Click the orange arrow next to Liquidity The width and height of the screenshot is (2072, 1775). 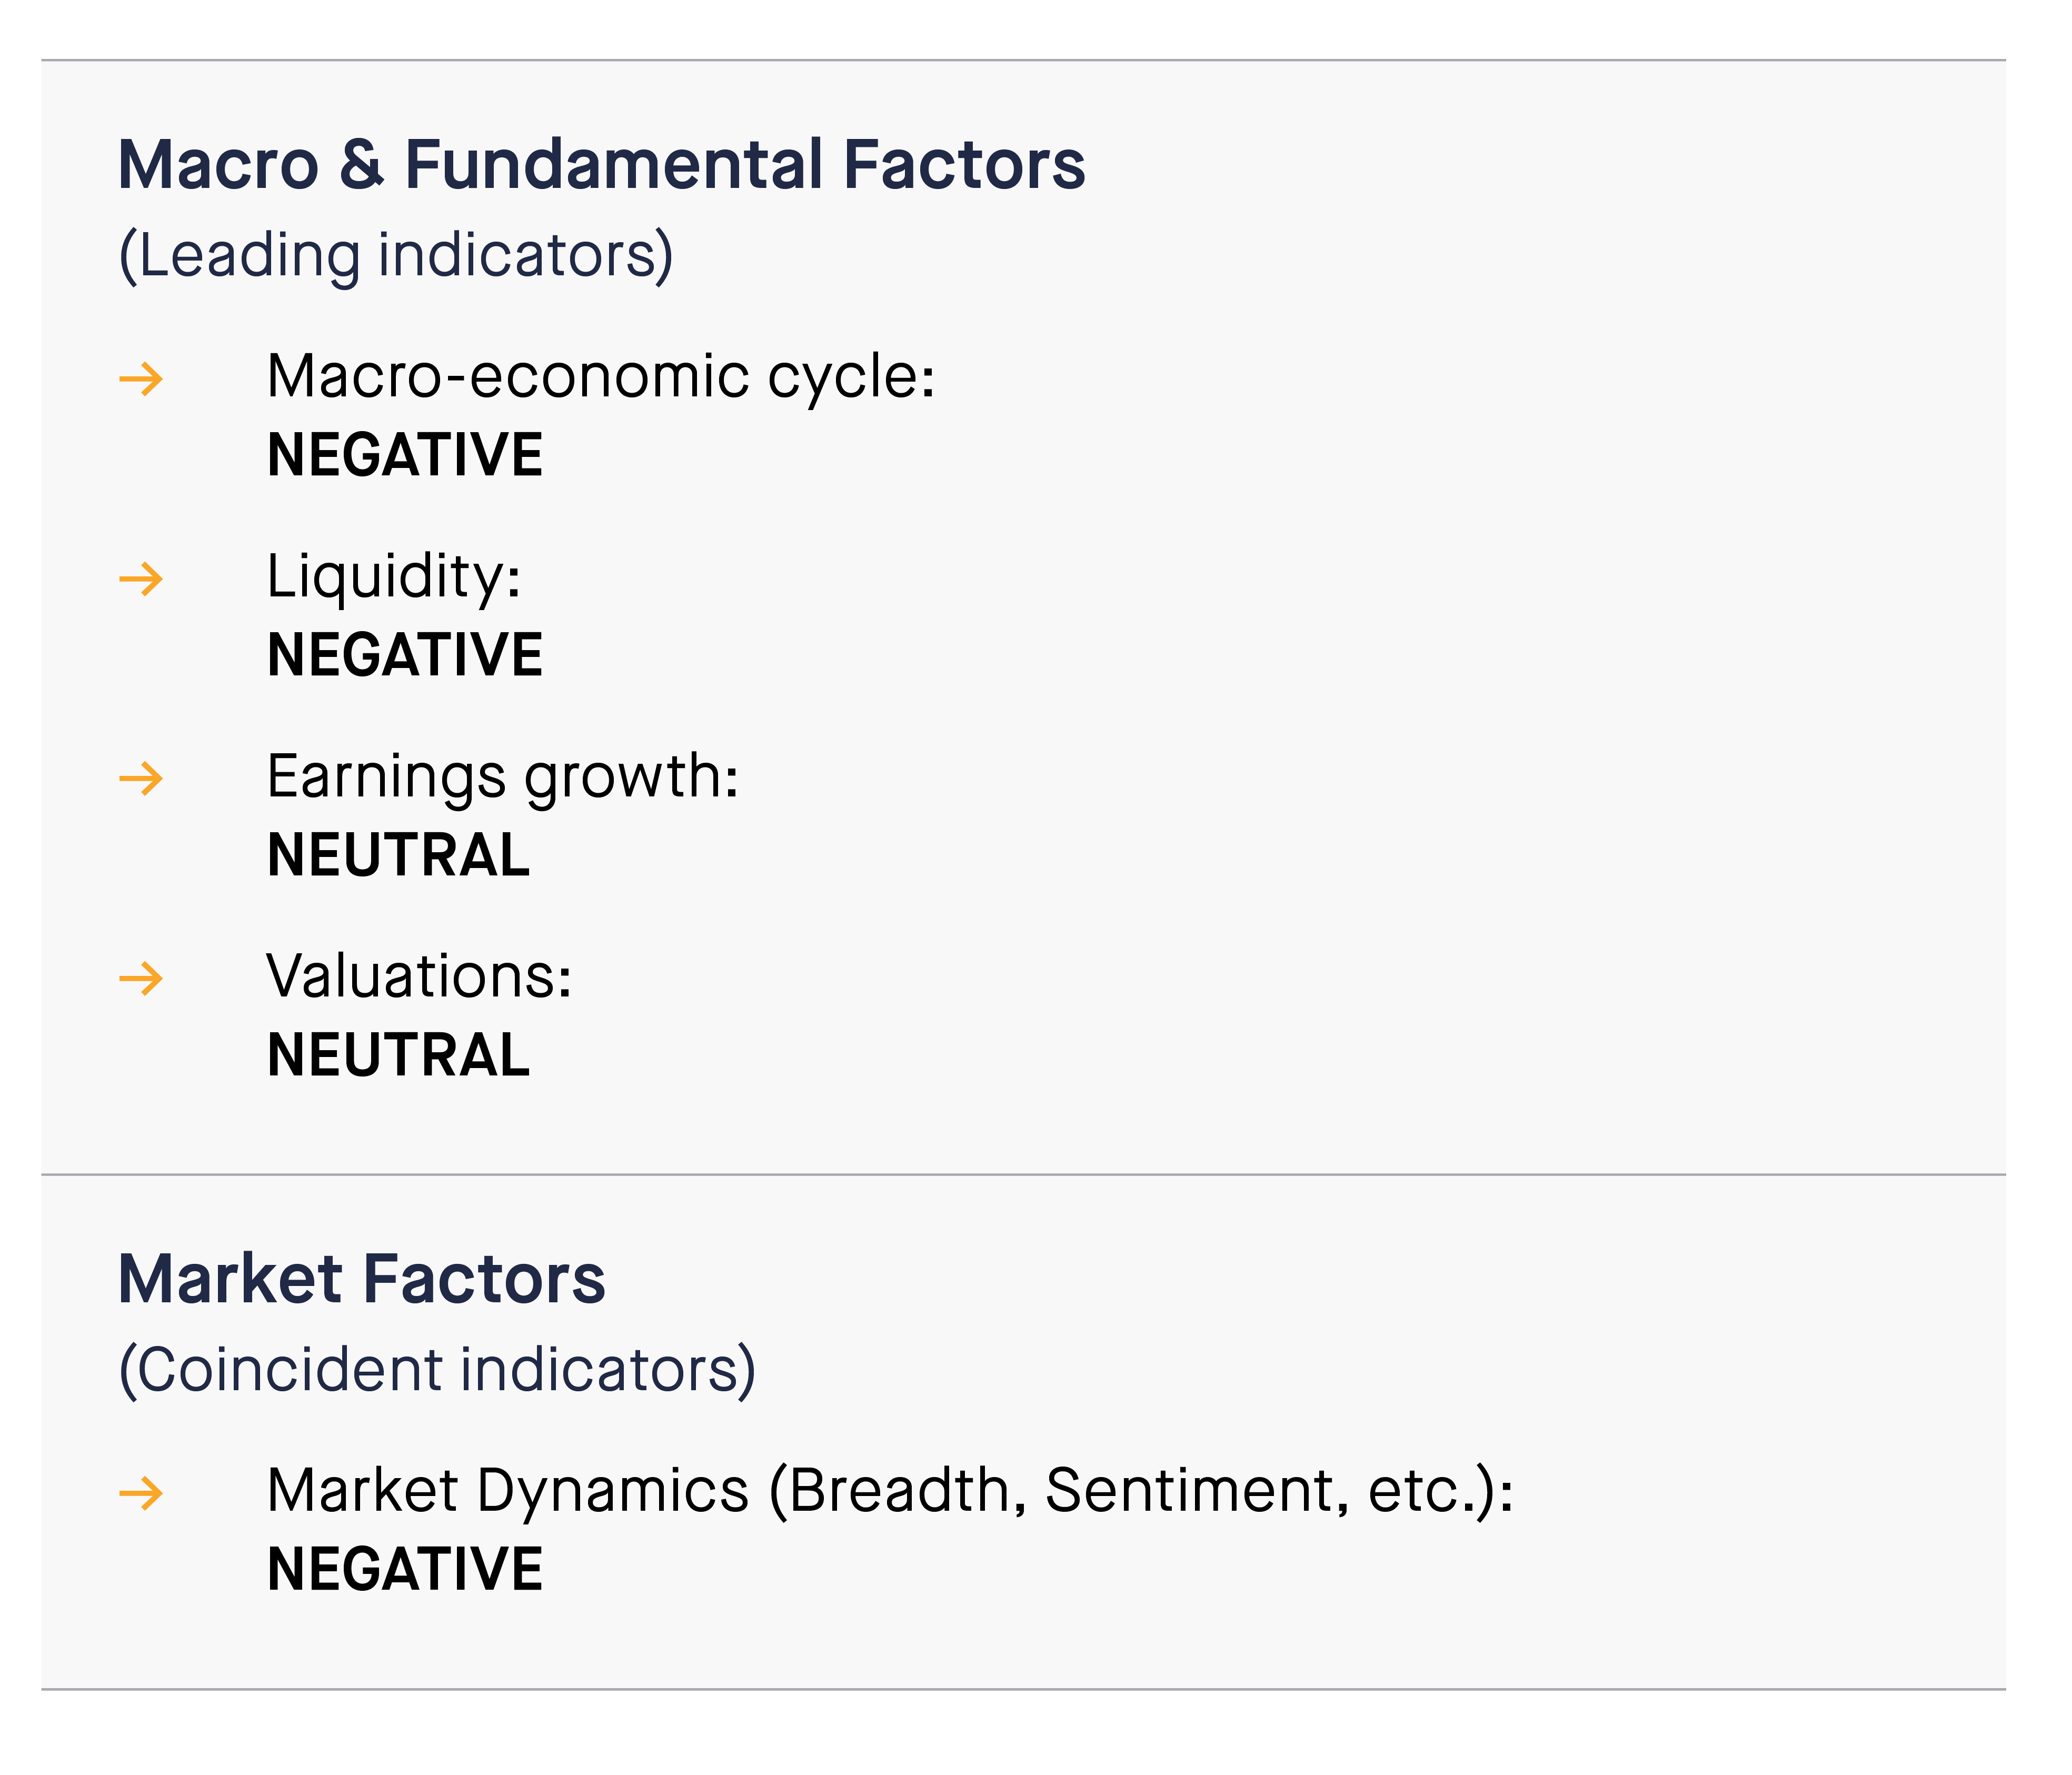click(141, 579)
